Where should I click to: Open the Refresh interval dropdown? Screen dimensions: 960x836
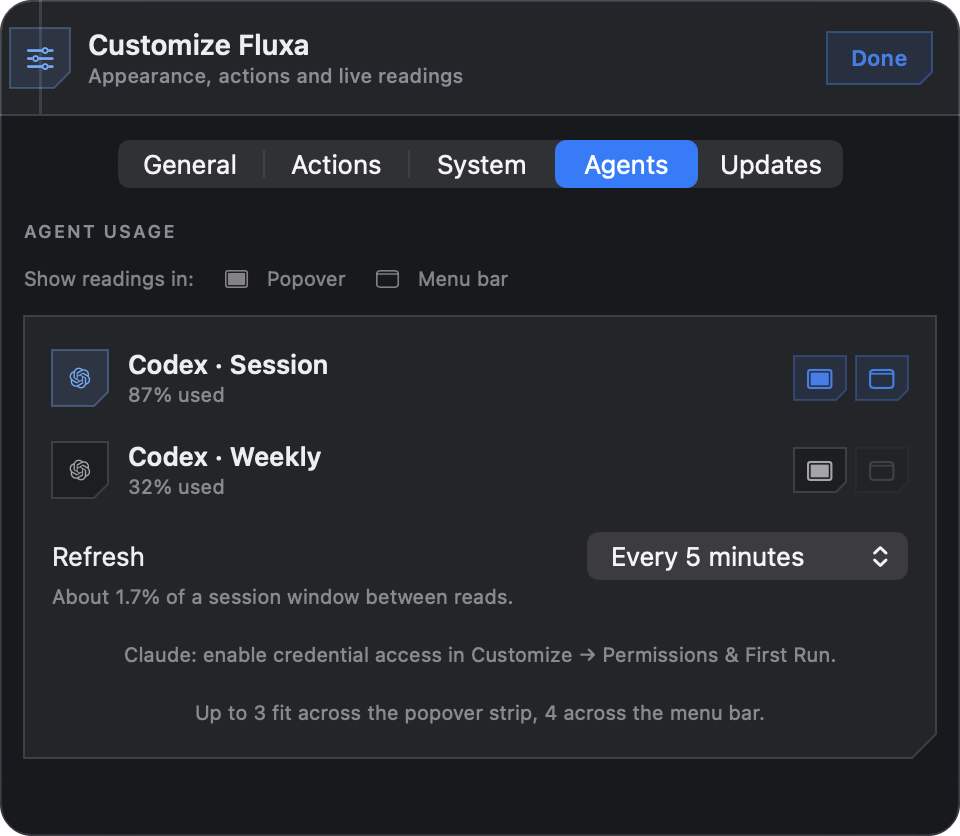point(747,556)
